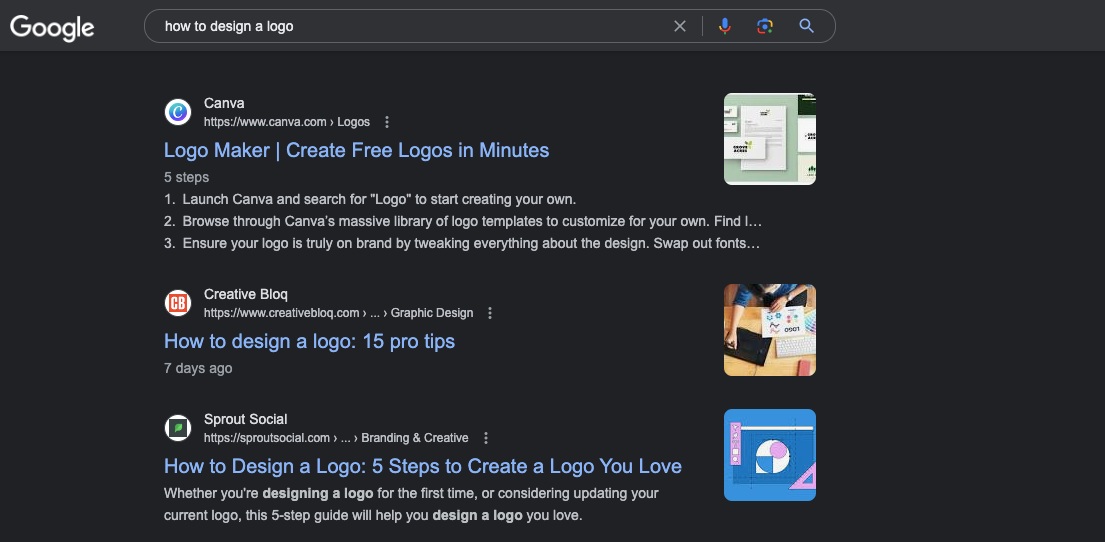The height and width of the screenshot is (542, 1105).
Task: Open the Sprout Social blue illustration thumbnail
Action: (770, 455)
